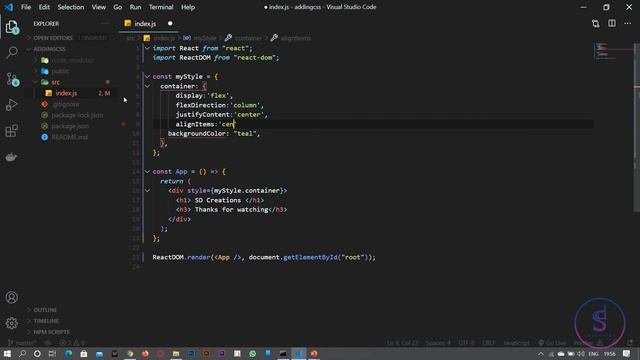Viewport: 640px width, 360px height.
Task: Click the CRLF end-of-line indicator
Action: coord(488,343)
